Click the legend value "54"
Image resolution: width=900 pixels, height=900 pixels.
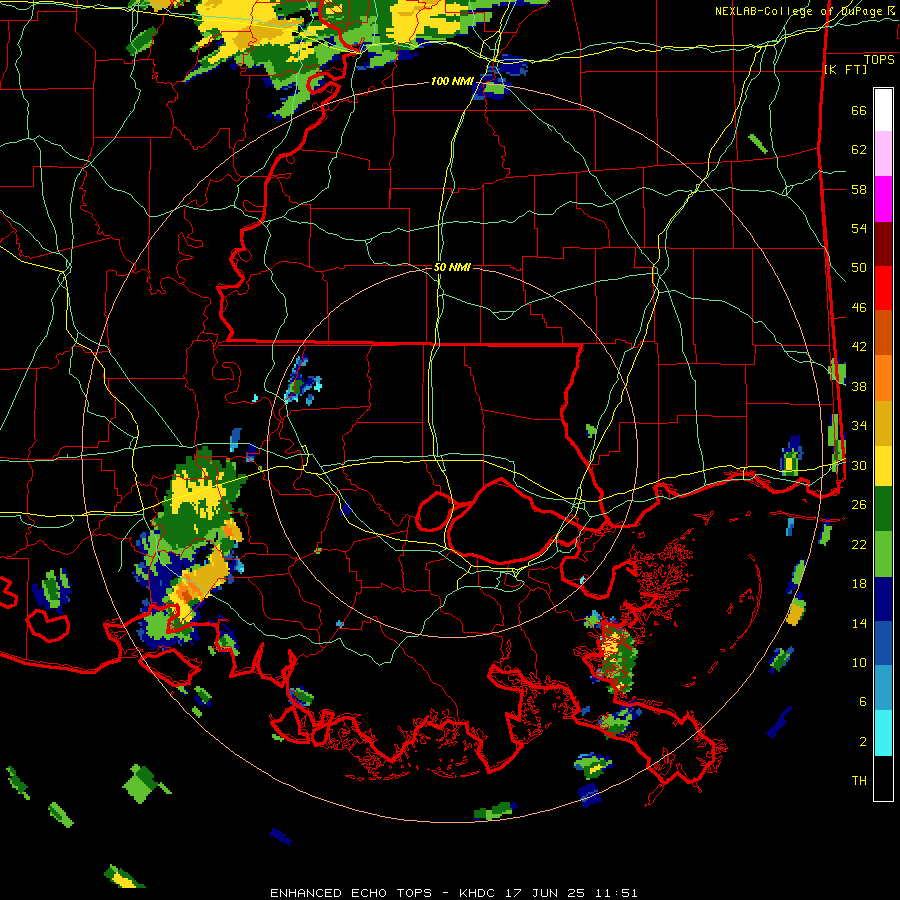click(x=859, y=228)
